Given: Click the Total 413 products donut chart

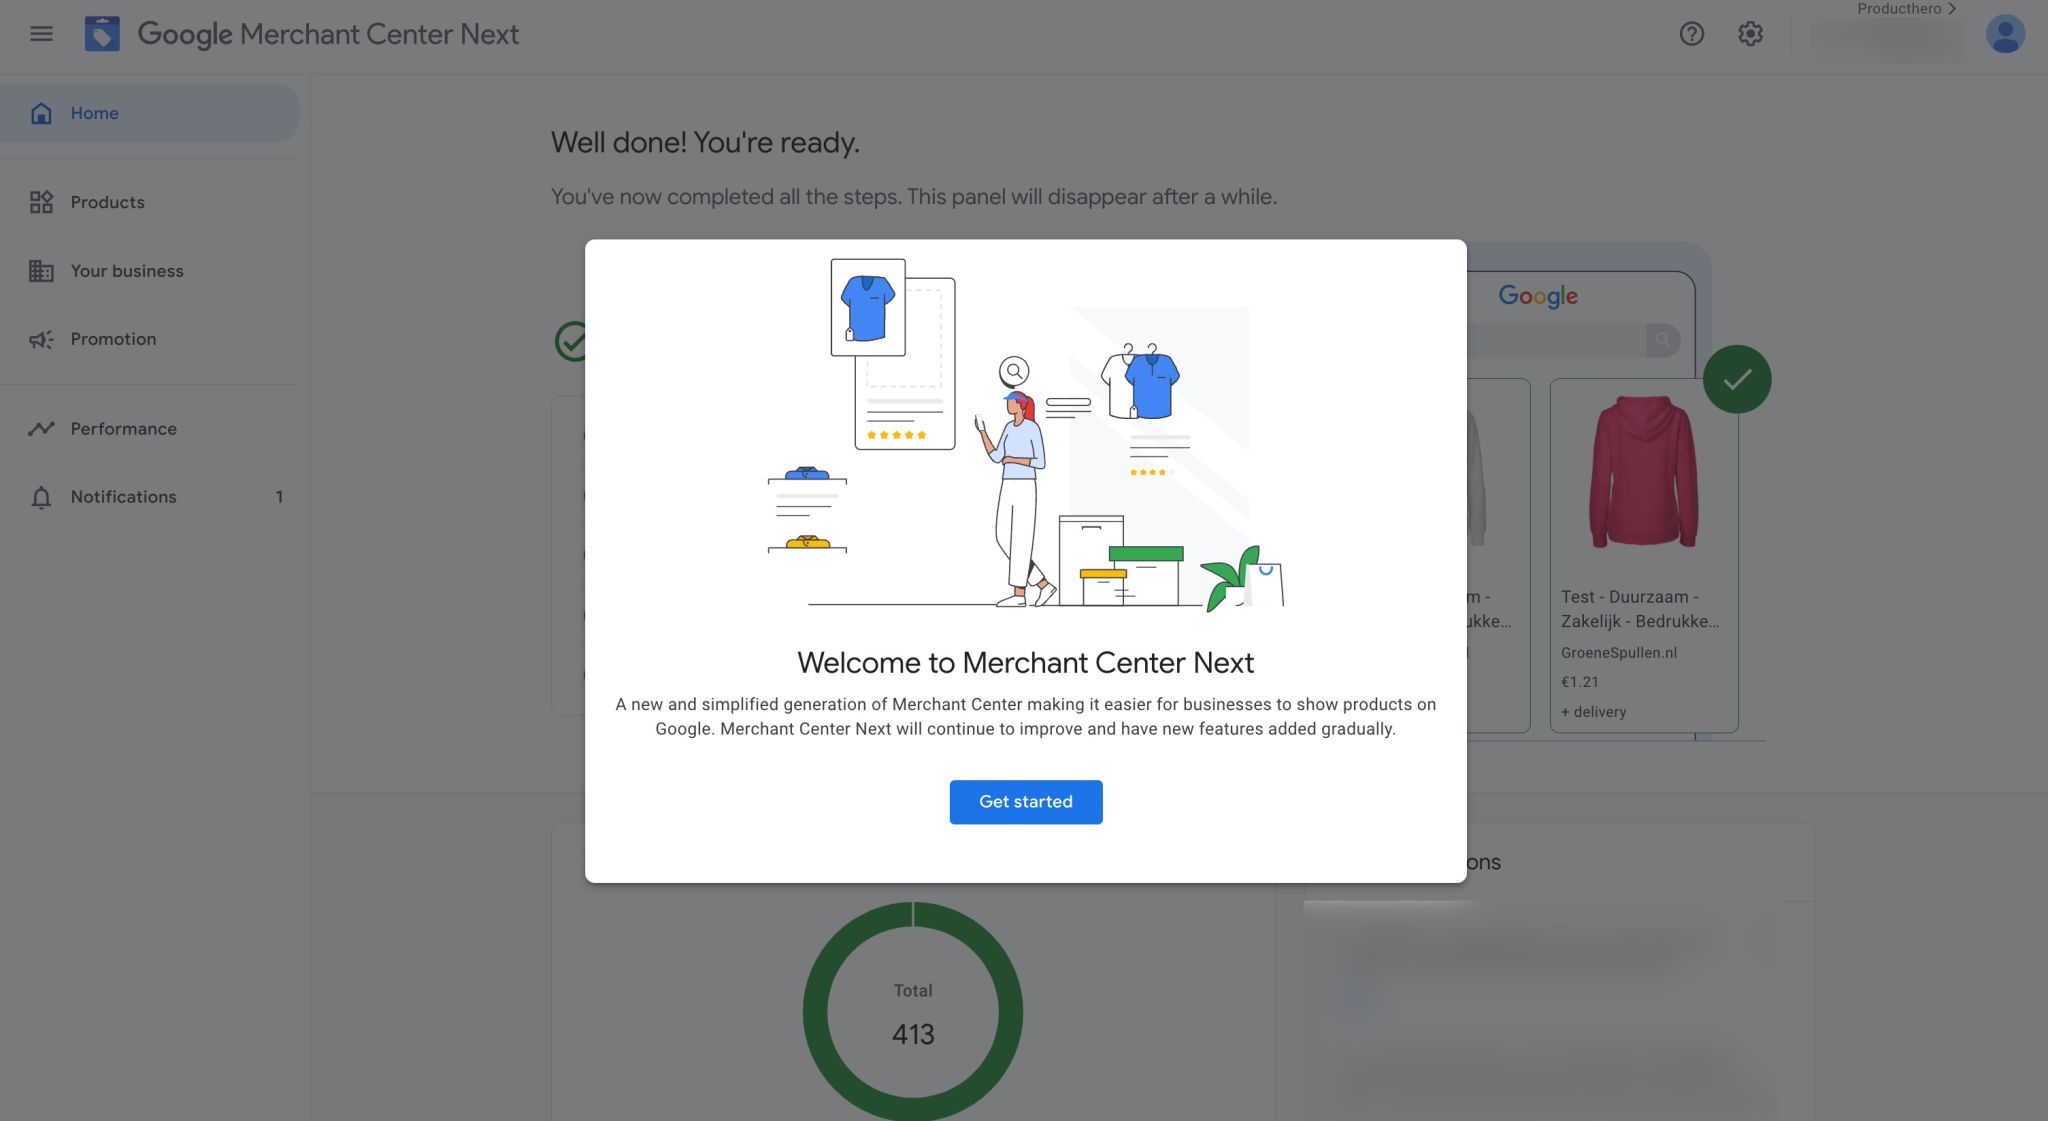Looking at the screenshot, I should pyautogui.click(x=913, y=1012).
